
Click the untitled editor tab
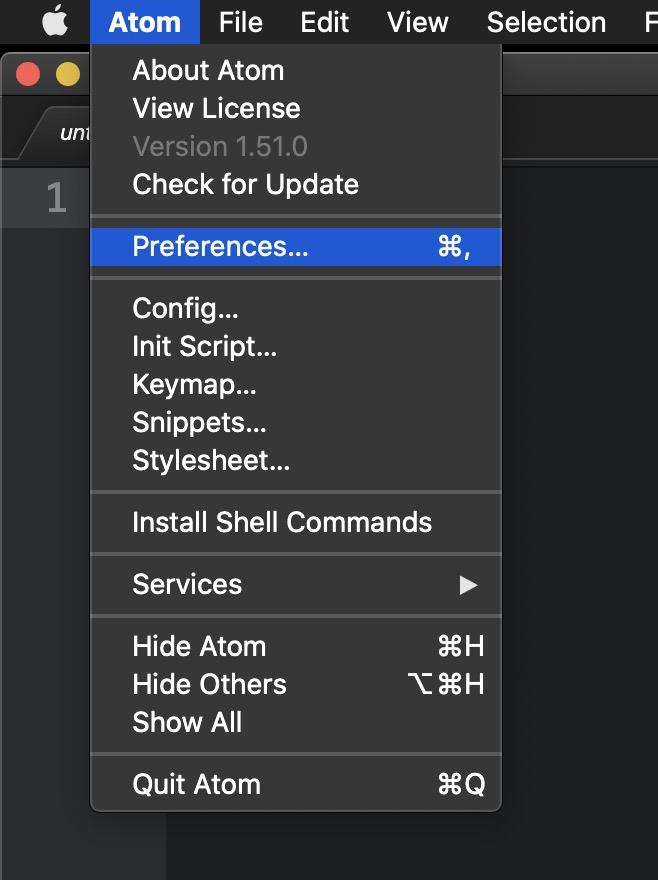point(73,133)
